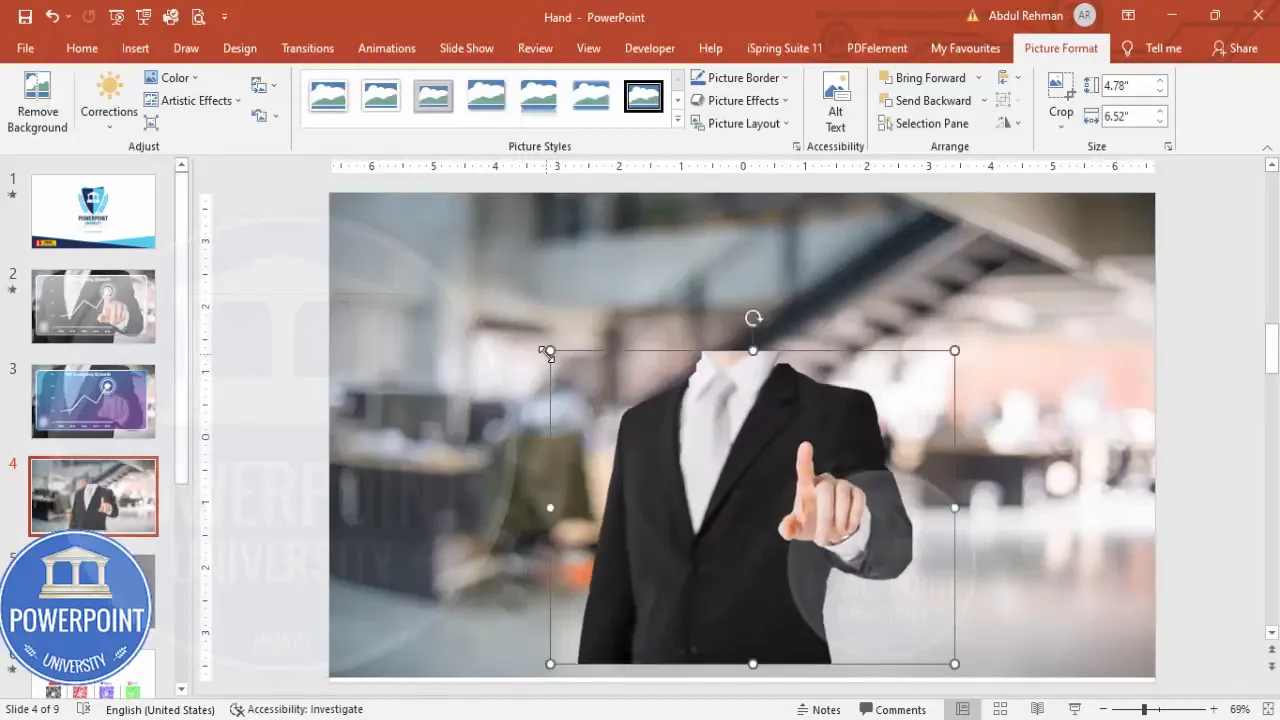This screenshot has width=1280, height=720.
Task: Apply the black double-frame picture style
Action: pos(643,96)
